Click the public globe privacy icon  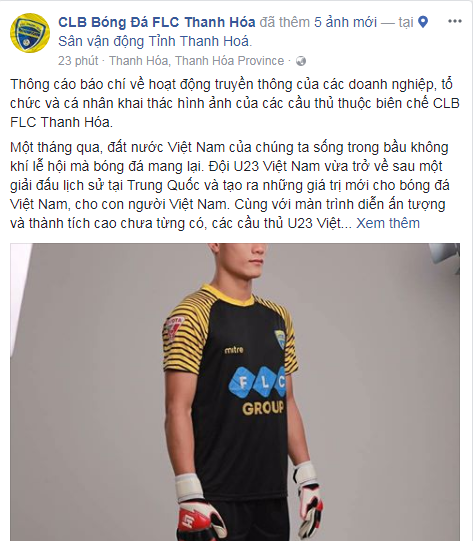(301, 61)
